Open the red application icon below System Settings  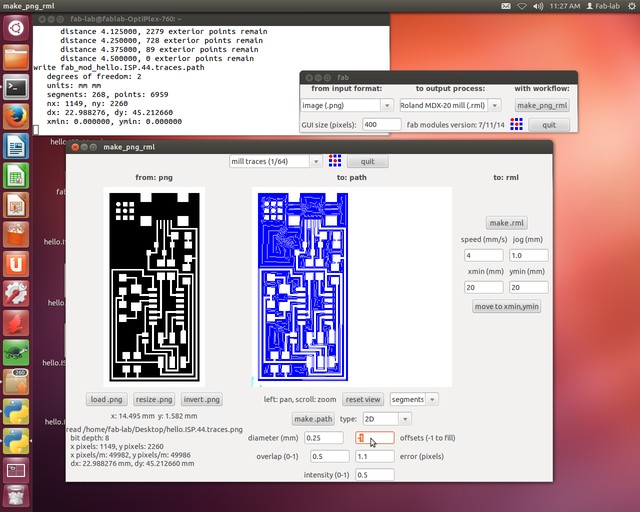coord(16,323)
